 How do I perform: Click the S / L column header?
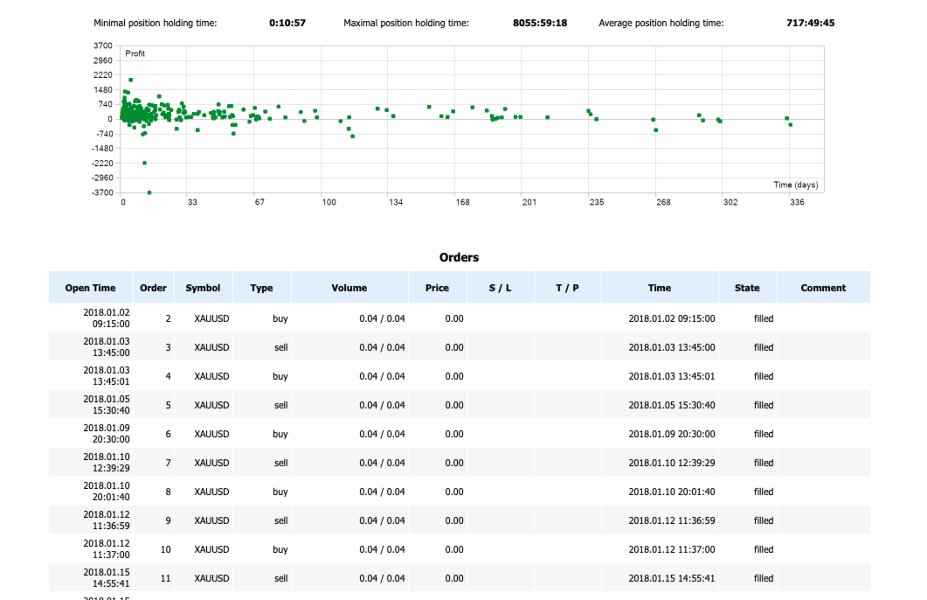tap(500, 288)
